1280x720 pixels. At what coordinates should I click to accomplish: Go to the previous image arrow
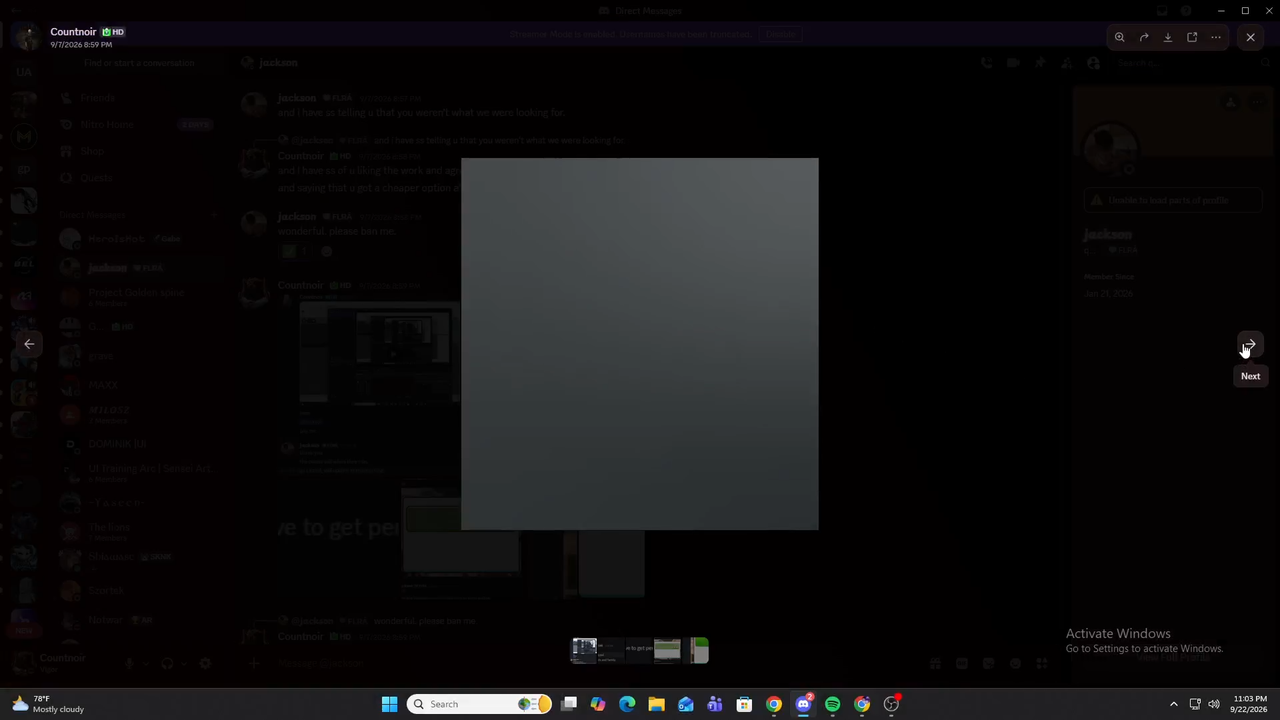point(29,344)
